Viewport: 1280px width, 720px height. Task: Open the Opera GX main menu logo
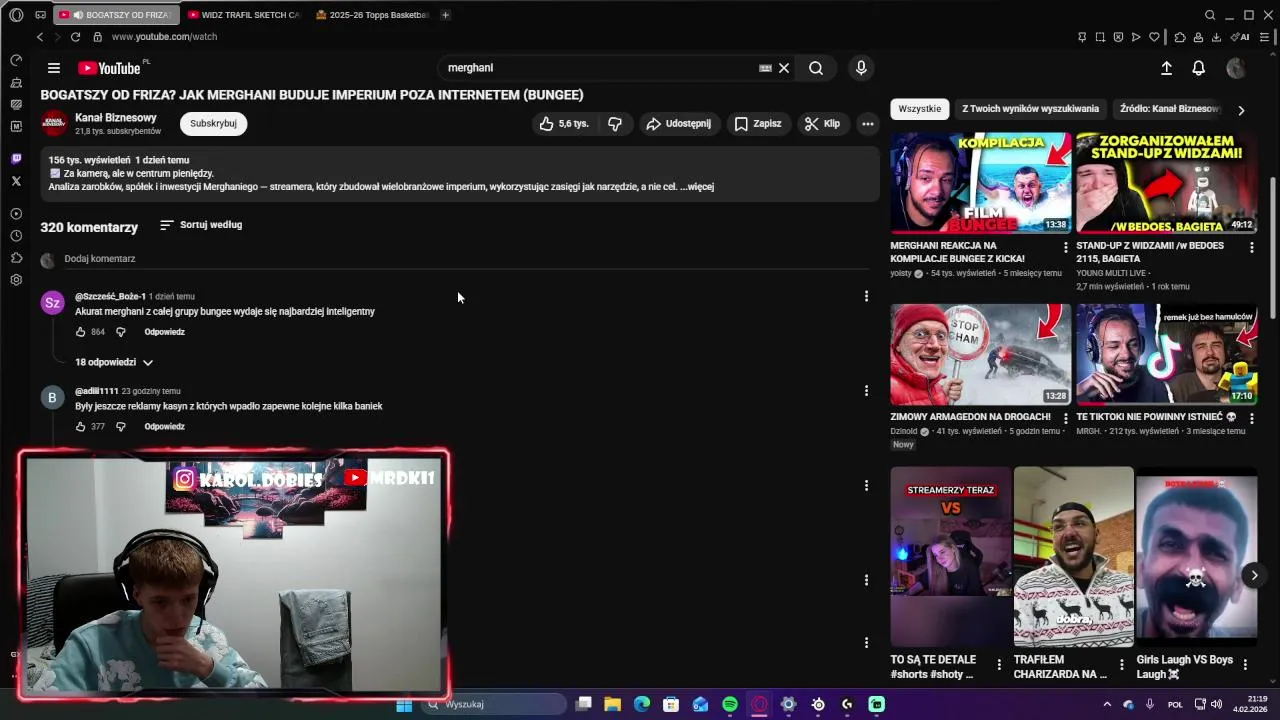click(16, 15)
